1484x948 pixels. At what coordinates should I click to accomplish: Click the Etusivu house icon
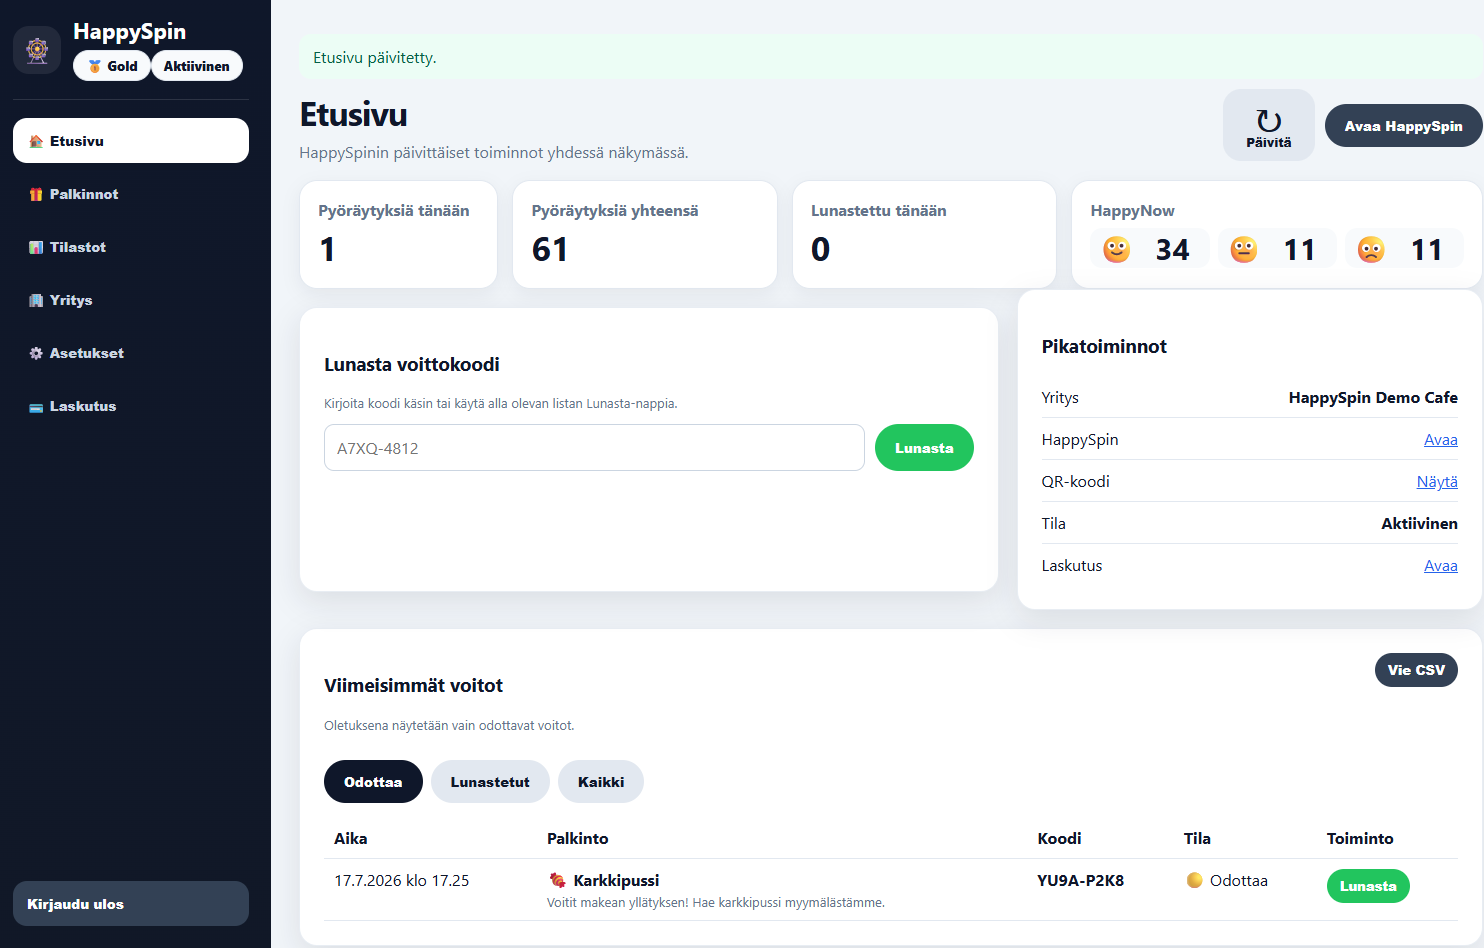coord(36,141)
